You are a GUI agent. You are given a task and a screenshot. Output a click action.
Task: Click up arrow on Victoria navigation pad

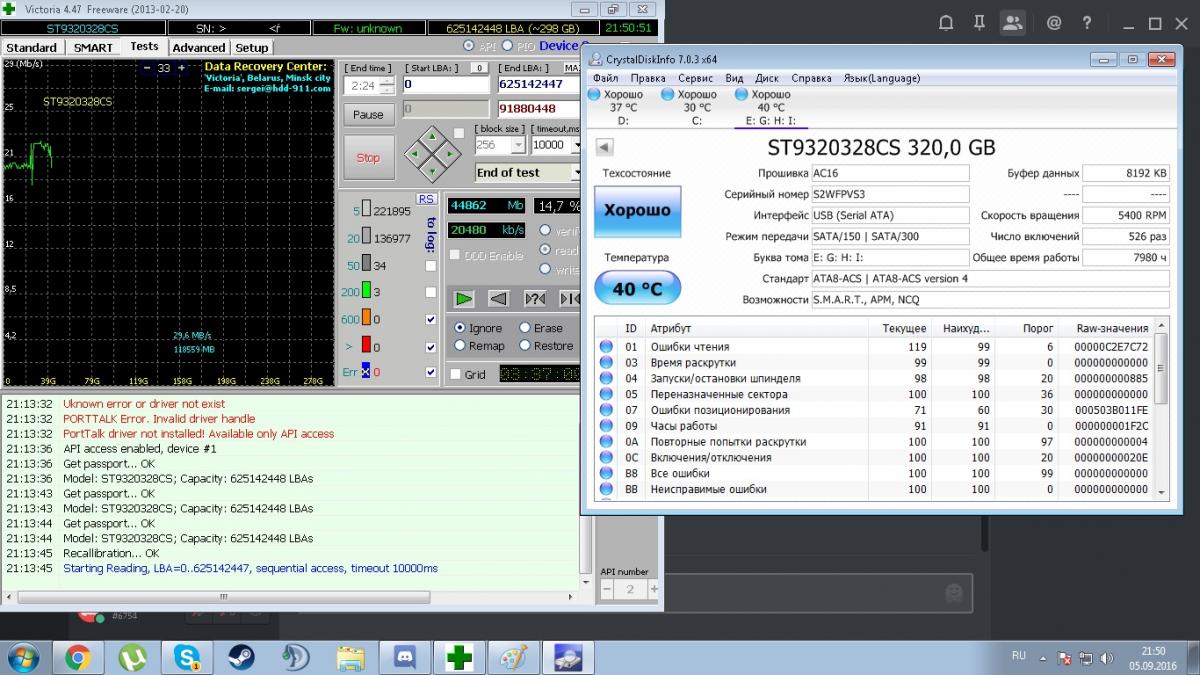(x=432, y=135)
